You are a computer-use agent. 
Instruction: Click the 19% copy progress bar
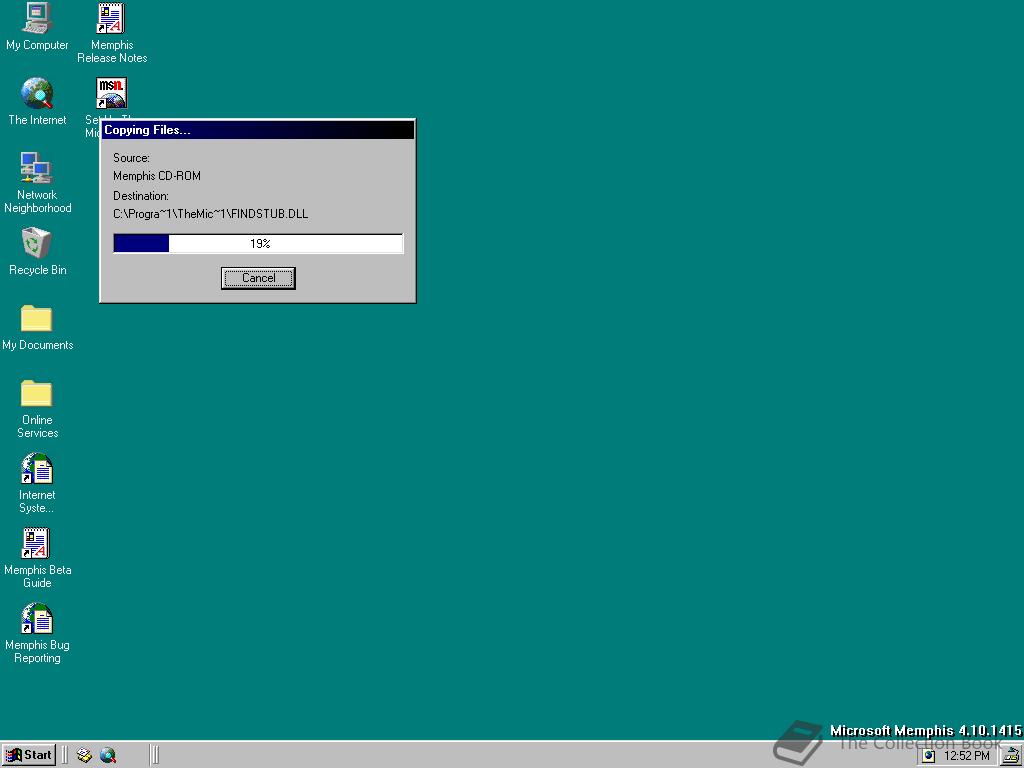[x=258, y=244]
